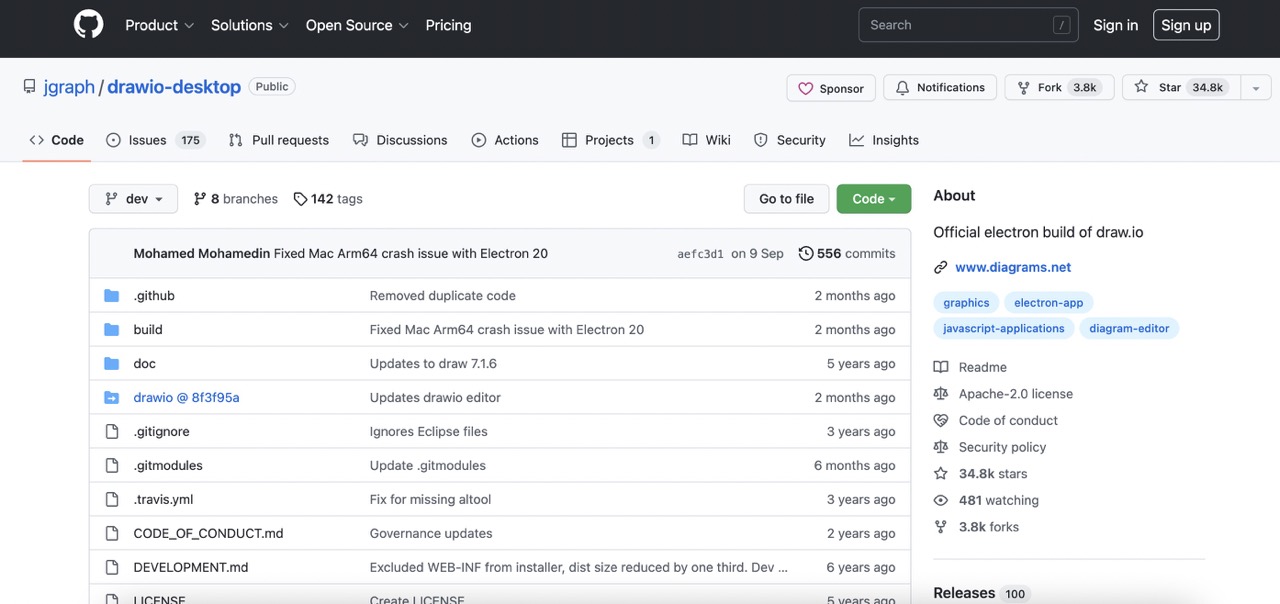Open the Pull requests tab
This screenshot has width=1280, height=604.
click(279, 140)
